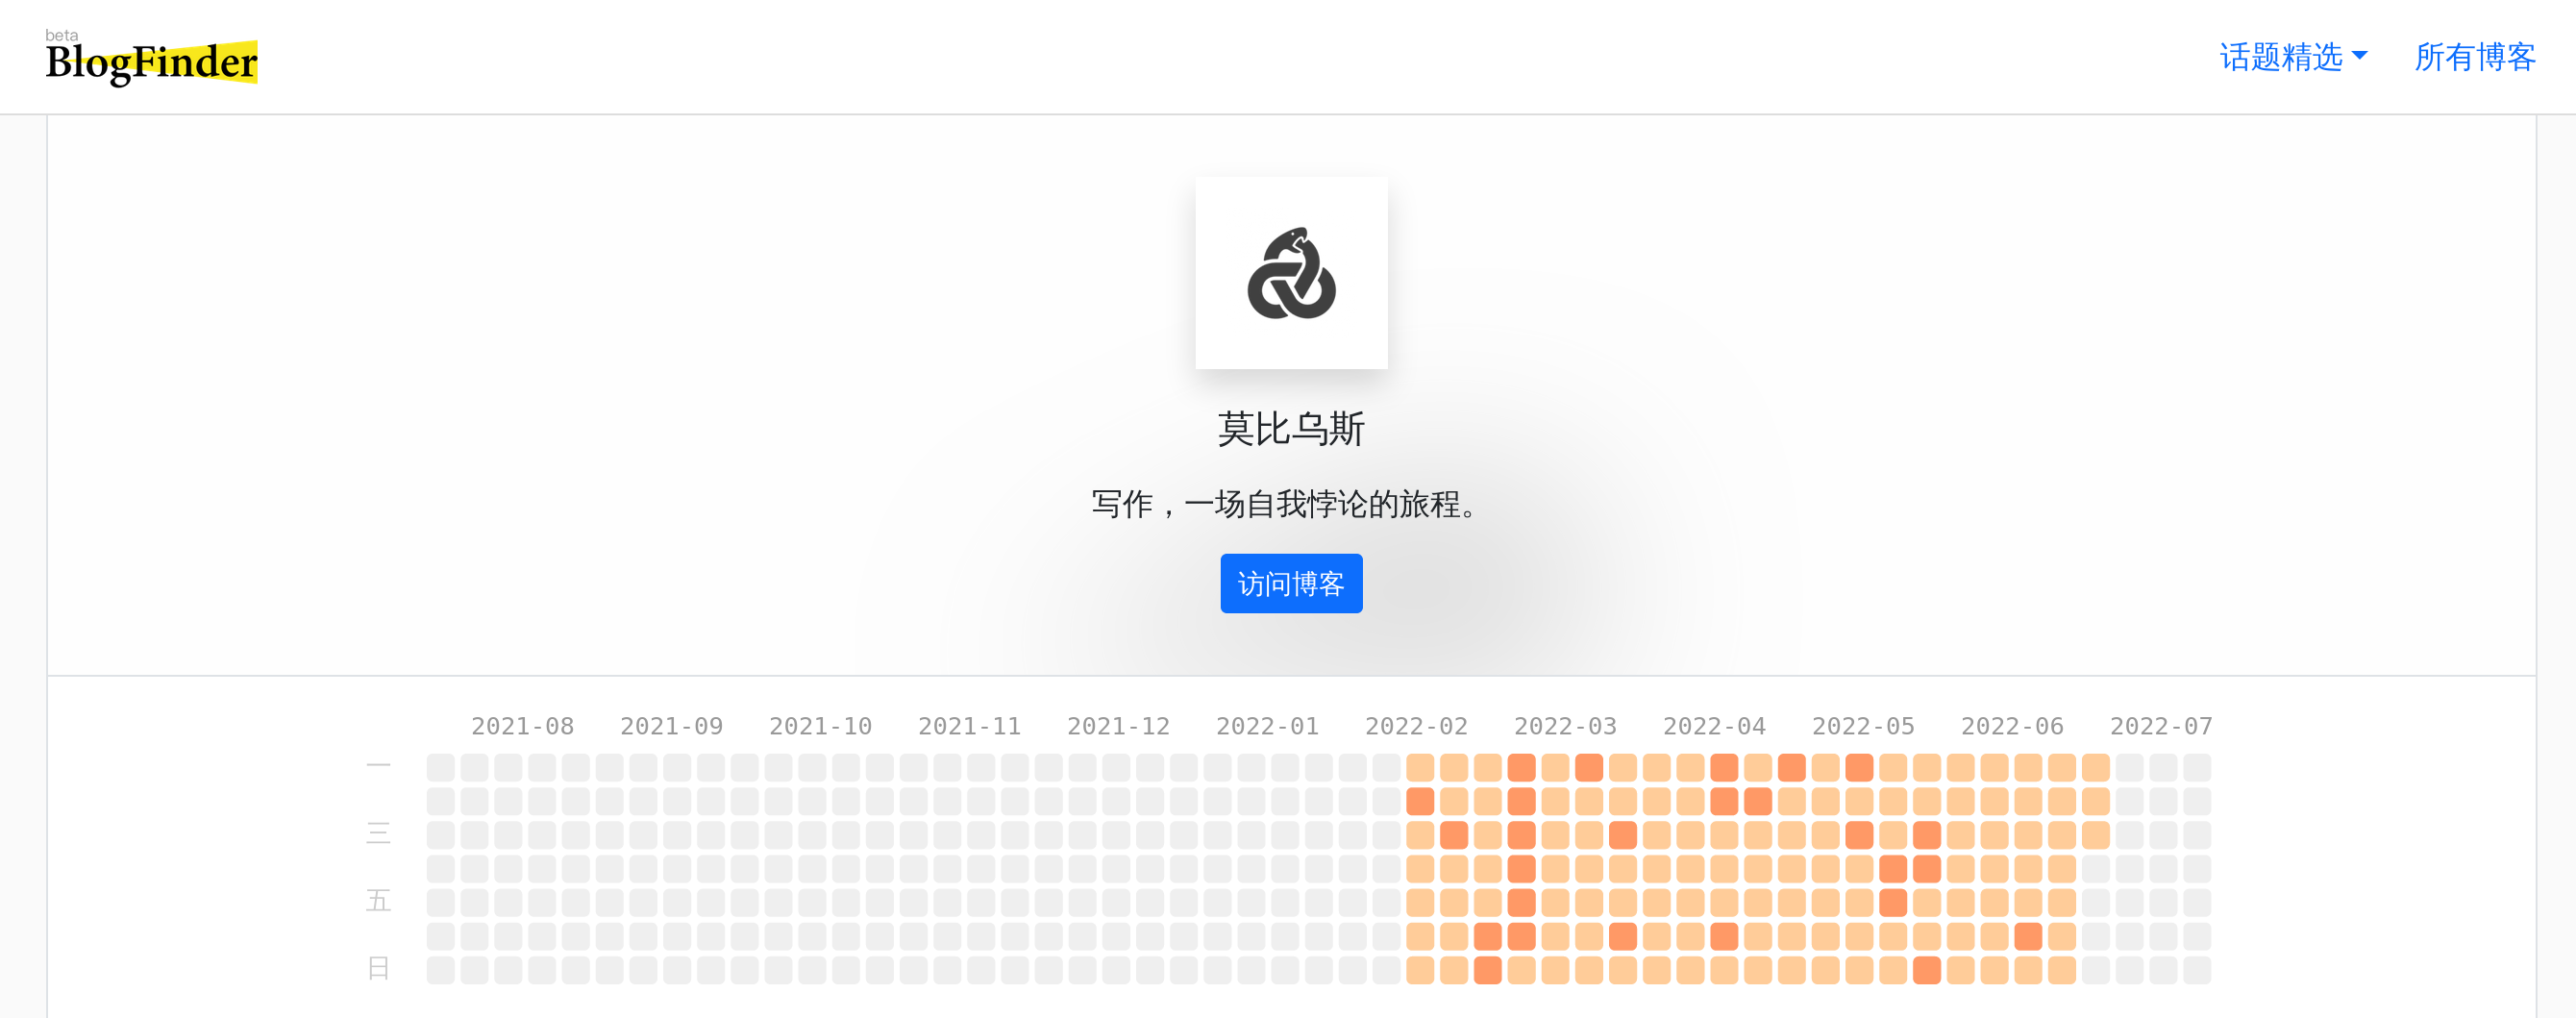Click the 访问博客 button

pyautogui.click(x=1291, y=584)
